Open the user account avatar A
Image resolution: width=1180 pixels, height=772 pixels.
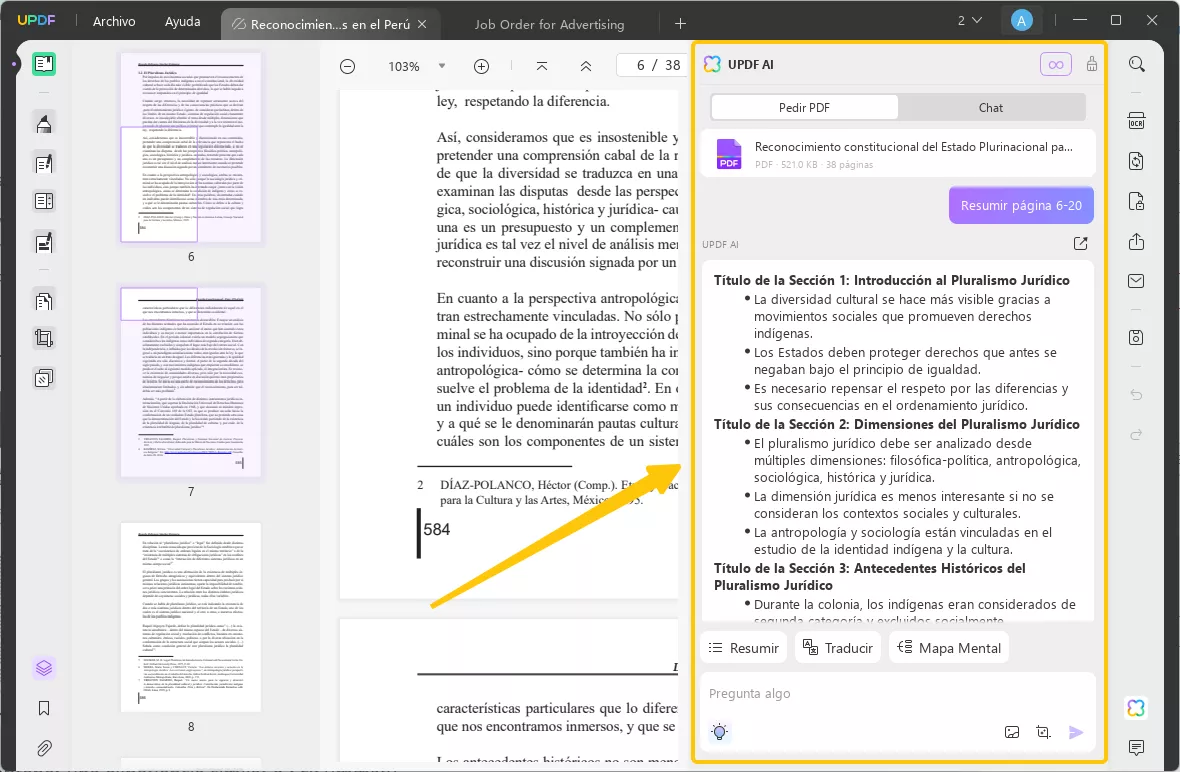1021,21
